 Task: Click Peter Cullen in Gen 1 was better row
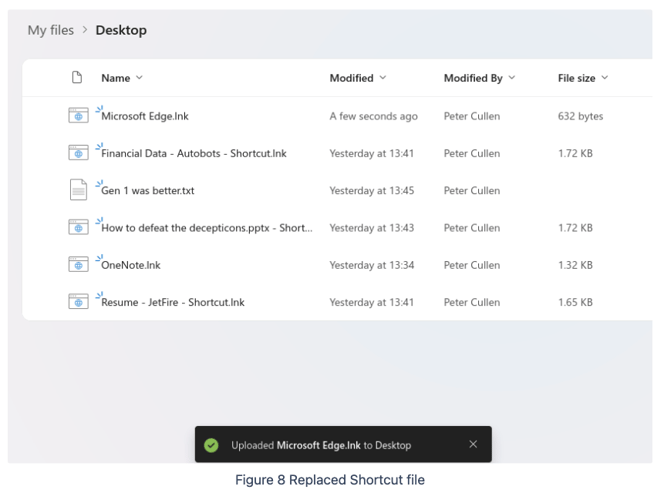[472, 191]
